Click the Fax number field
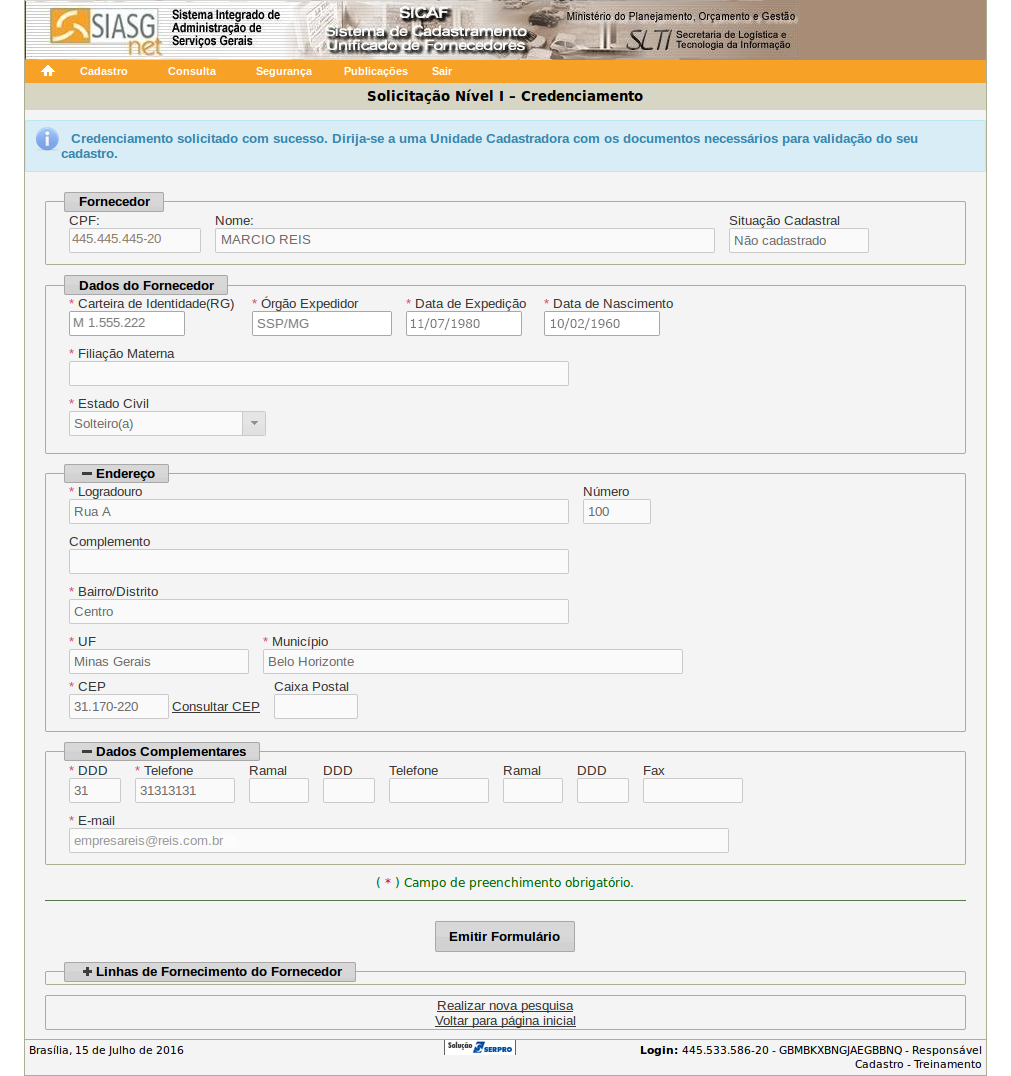The image size is (1011, 1076). 693,791
